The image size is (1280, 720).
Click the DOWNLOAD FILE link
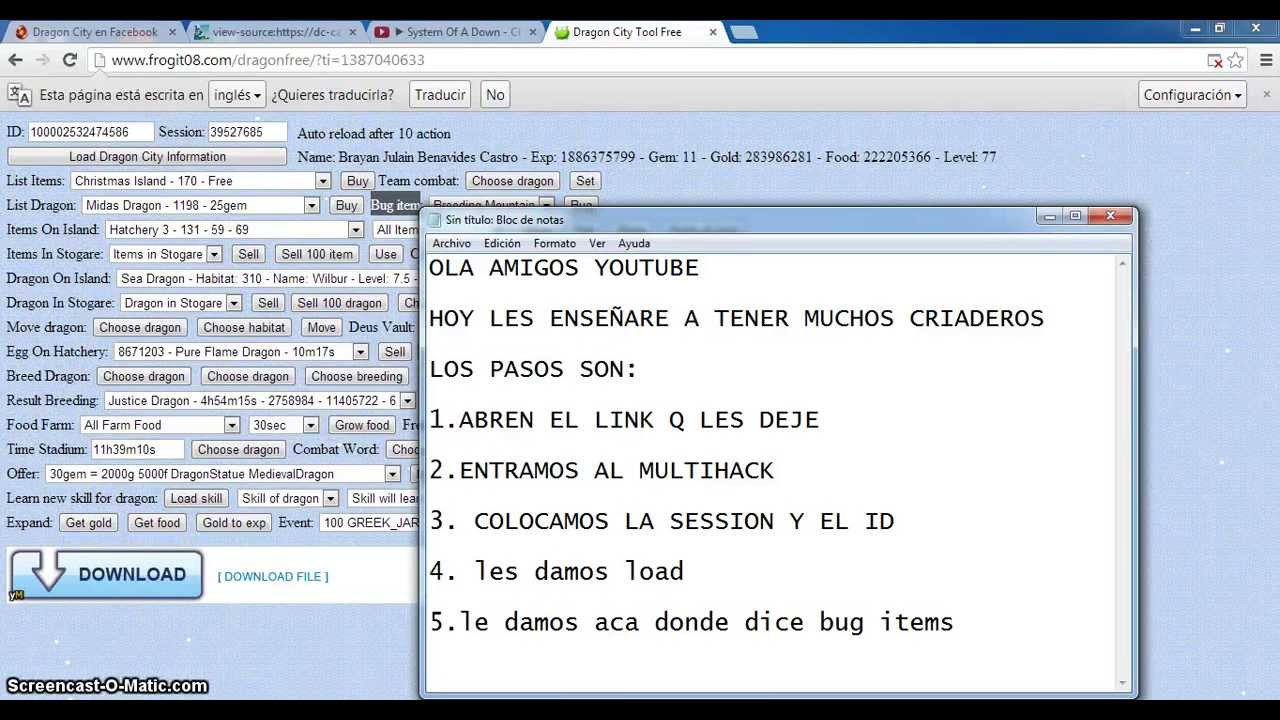point(273,576)
